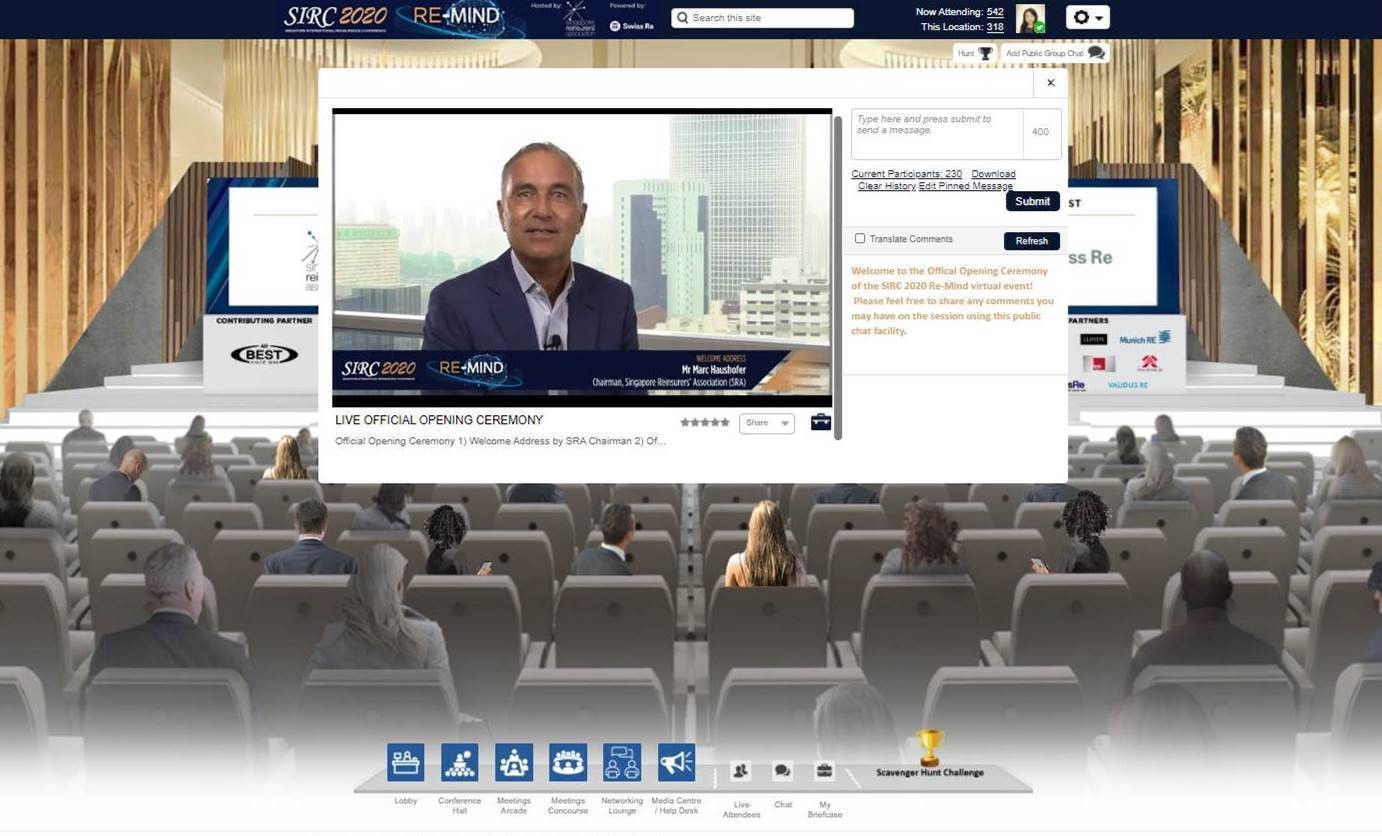1382x836 pixels.
Task: Open the settings gear dropdown
Action: coord(1087,18)
